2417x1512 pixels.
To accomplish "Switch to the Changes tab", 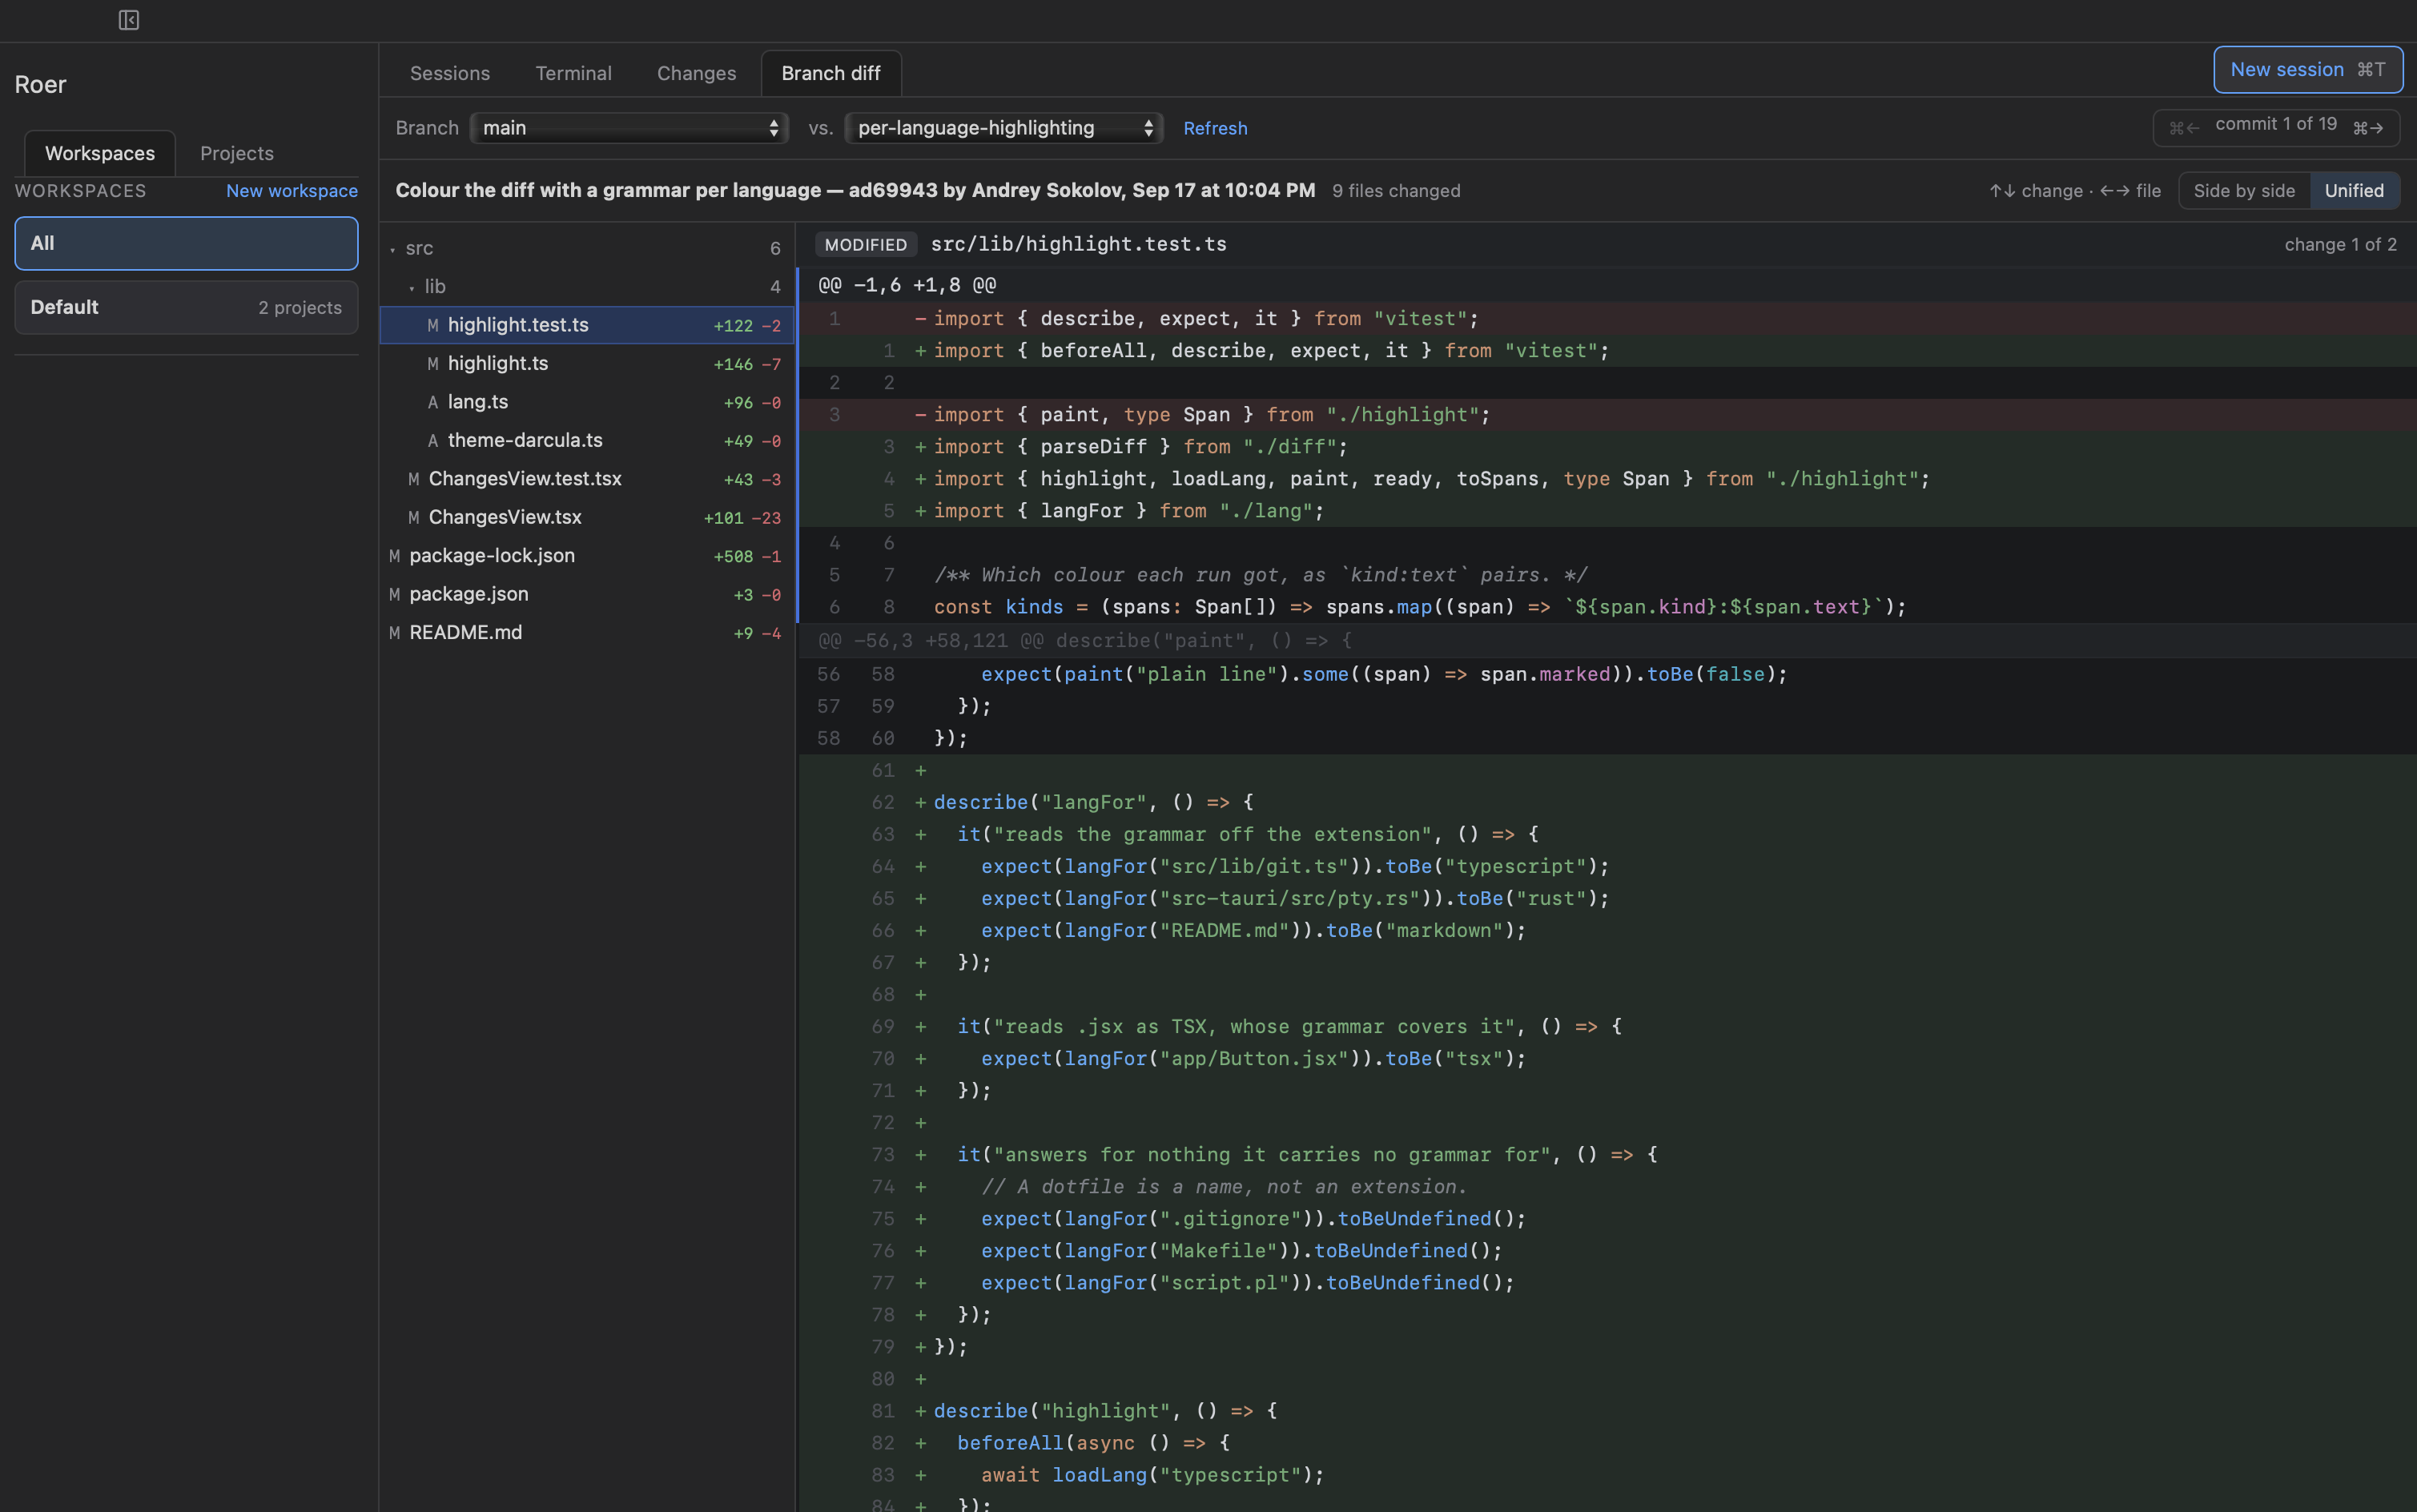I will pyautogui.click(x=696, y=73).
